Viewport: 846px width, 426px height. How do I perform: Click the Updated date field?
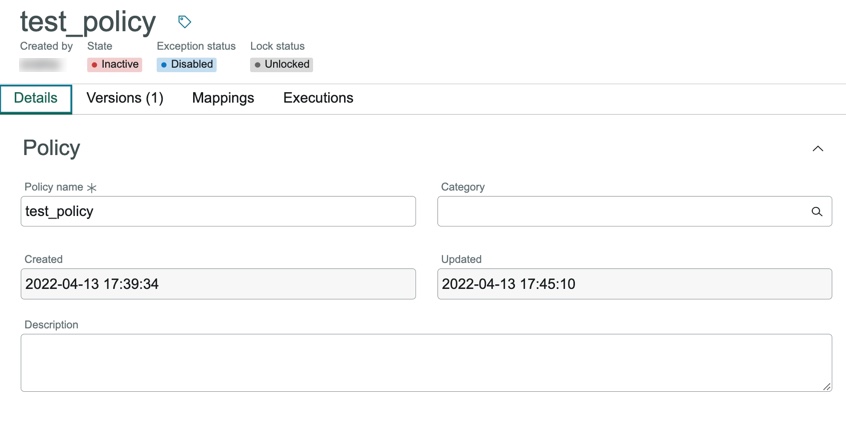(x=634, y=284)
